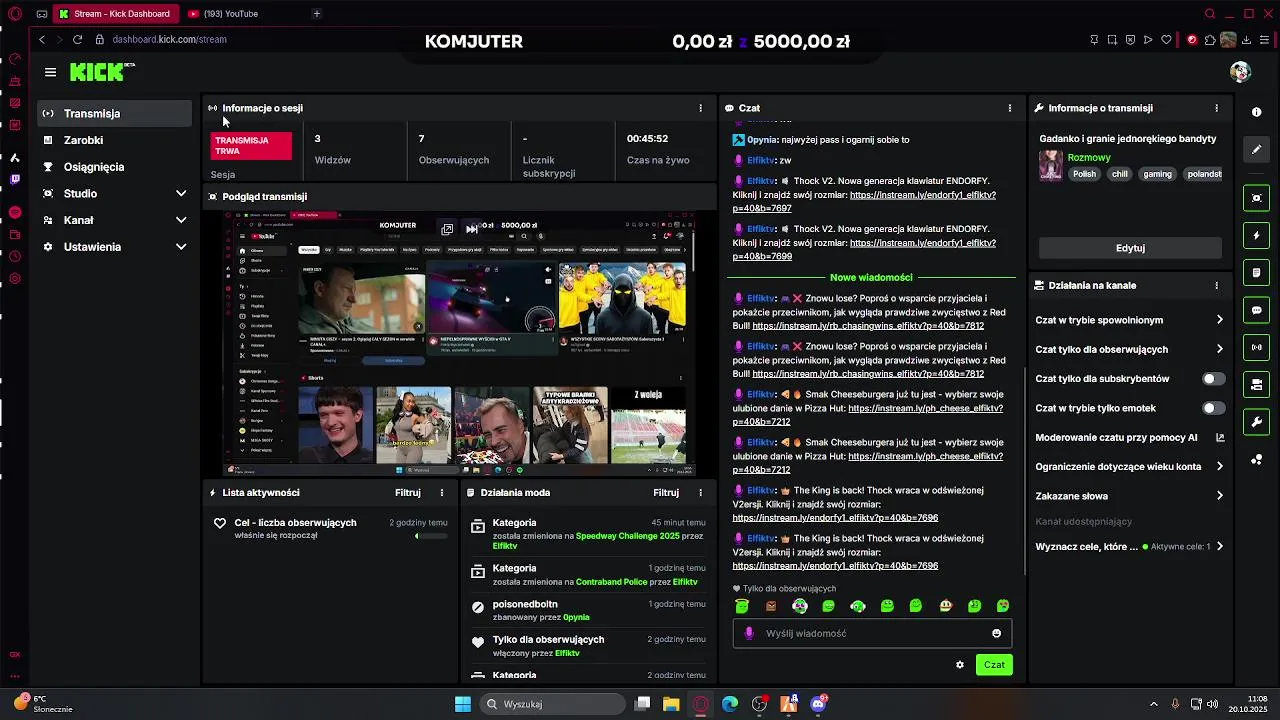Click the pencil edit icon in right toolbar

pyautogui.click(x=1257, y=150)
